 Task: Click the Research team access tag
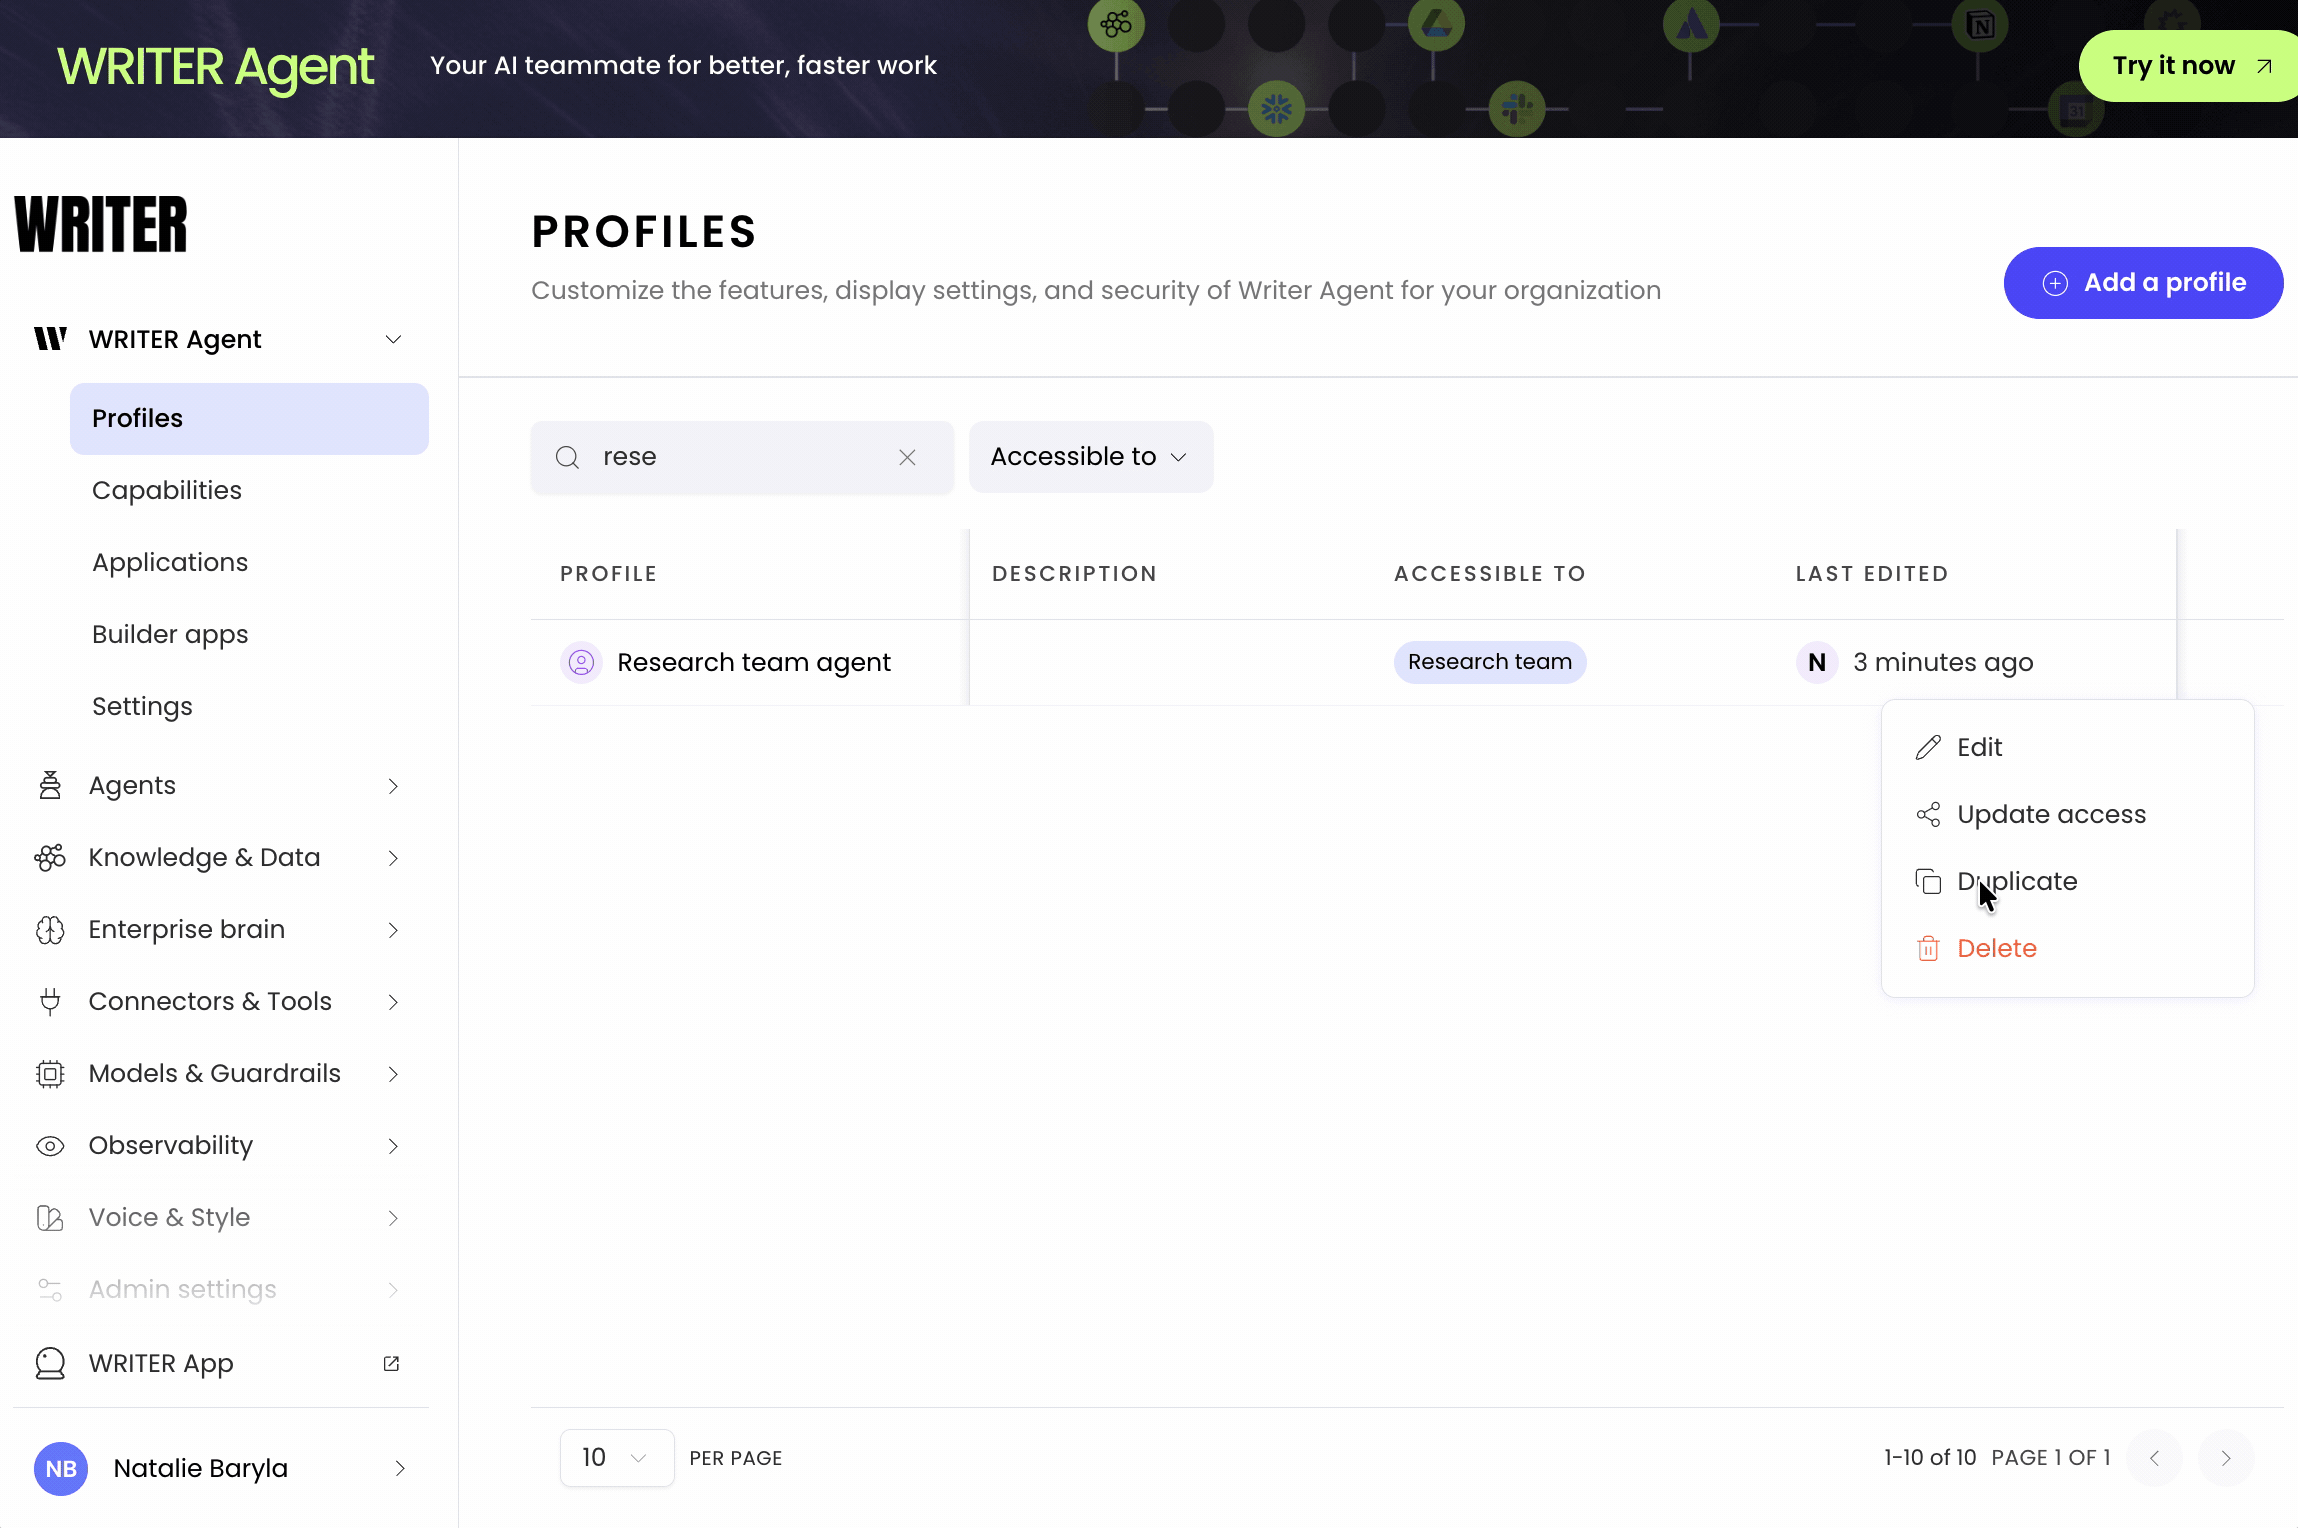click(x=1489, y=662)
